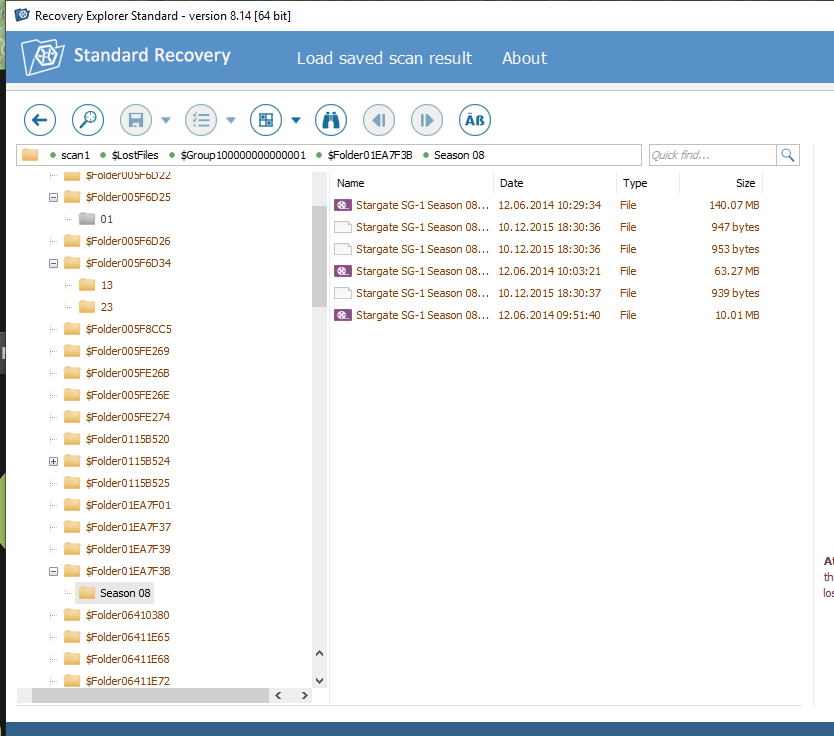Select the 10.01 MB Stargate video file
This screenshot has width=834, height=736.
[547, 315]
